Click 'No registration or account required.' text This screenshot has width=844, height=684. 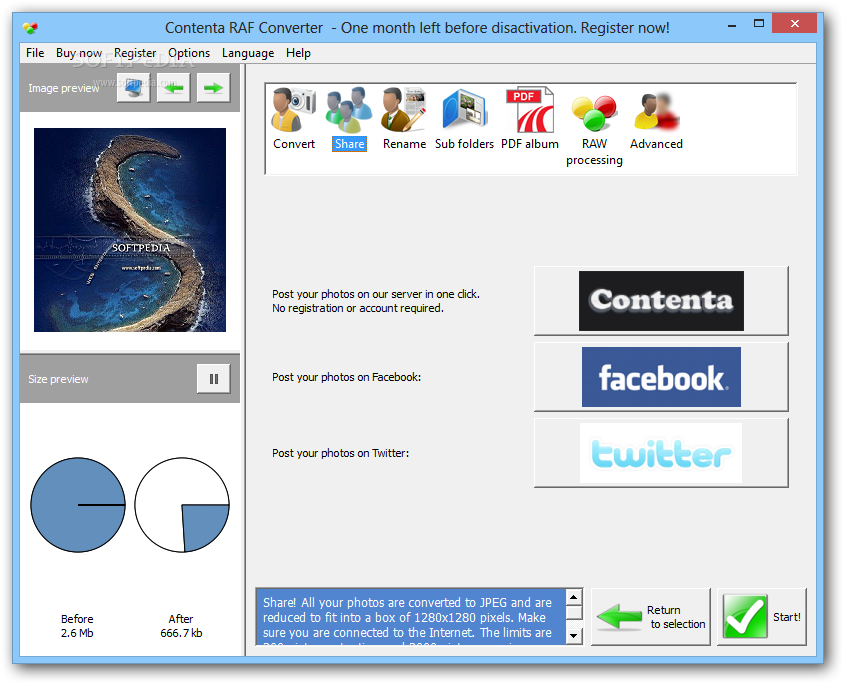tap(357, 308)
